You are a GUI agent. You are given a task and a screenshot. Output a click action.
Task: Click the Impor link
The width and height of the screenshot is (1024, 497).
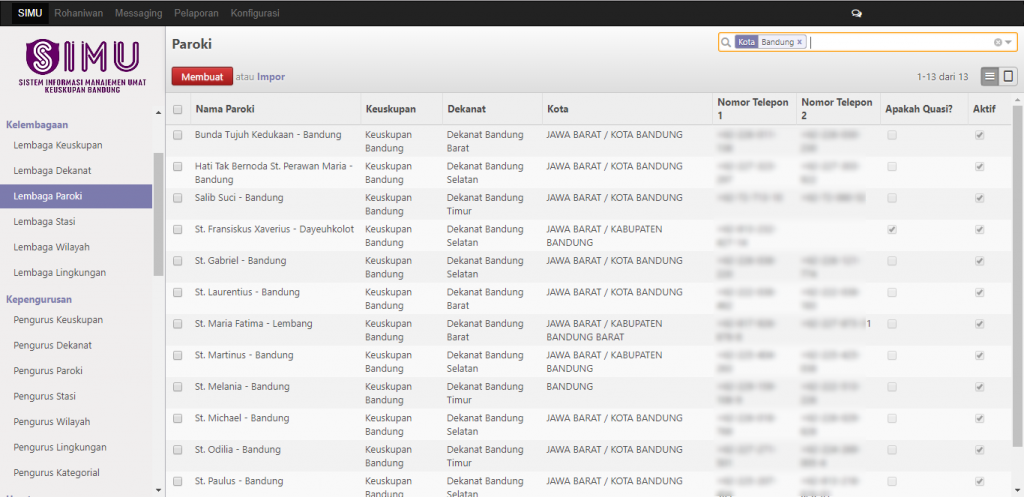[x=270, y=76]
